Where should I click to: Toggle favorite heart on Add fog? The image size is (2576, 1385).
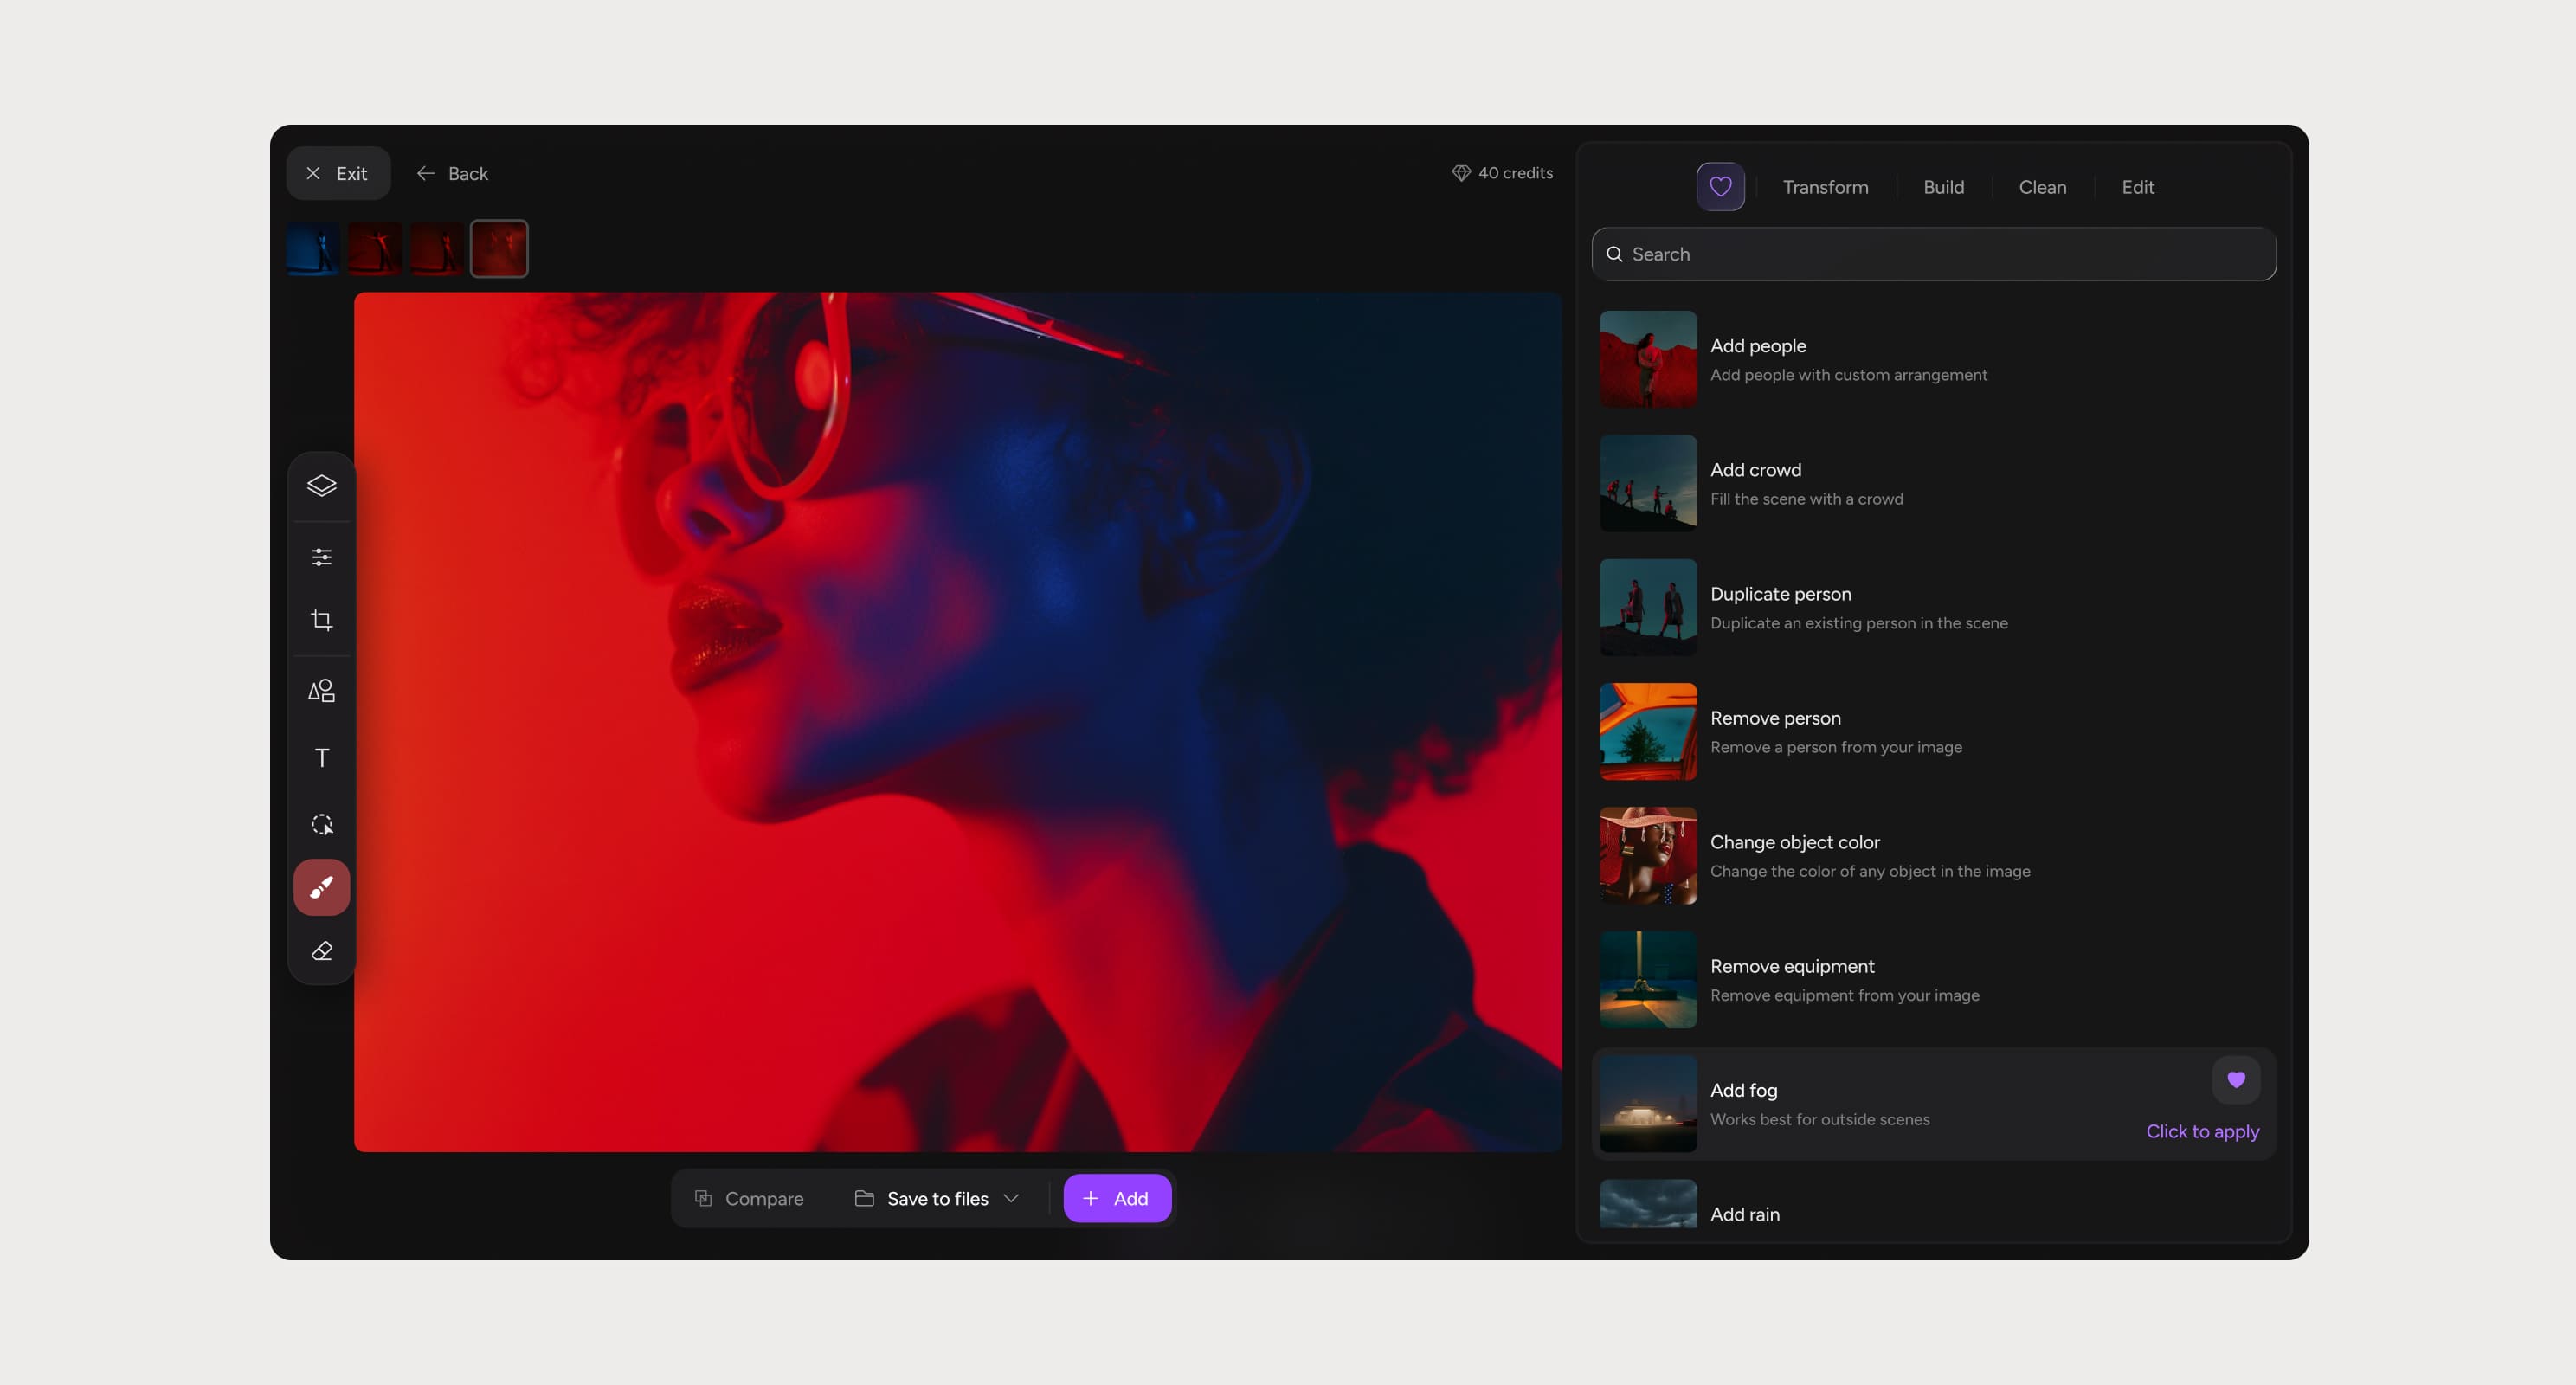point(2235,1080)
